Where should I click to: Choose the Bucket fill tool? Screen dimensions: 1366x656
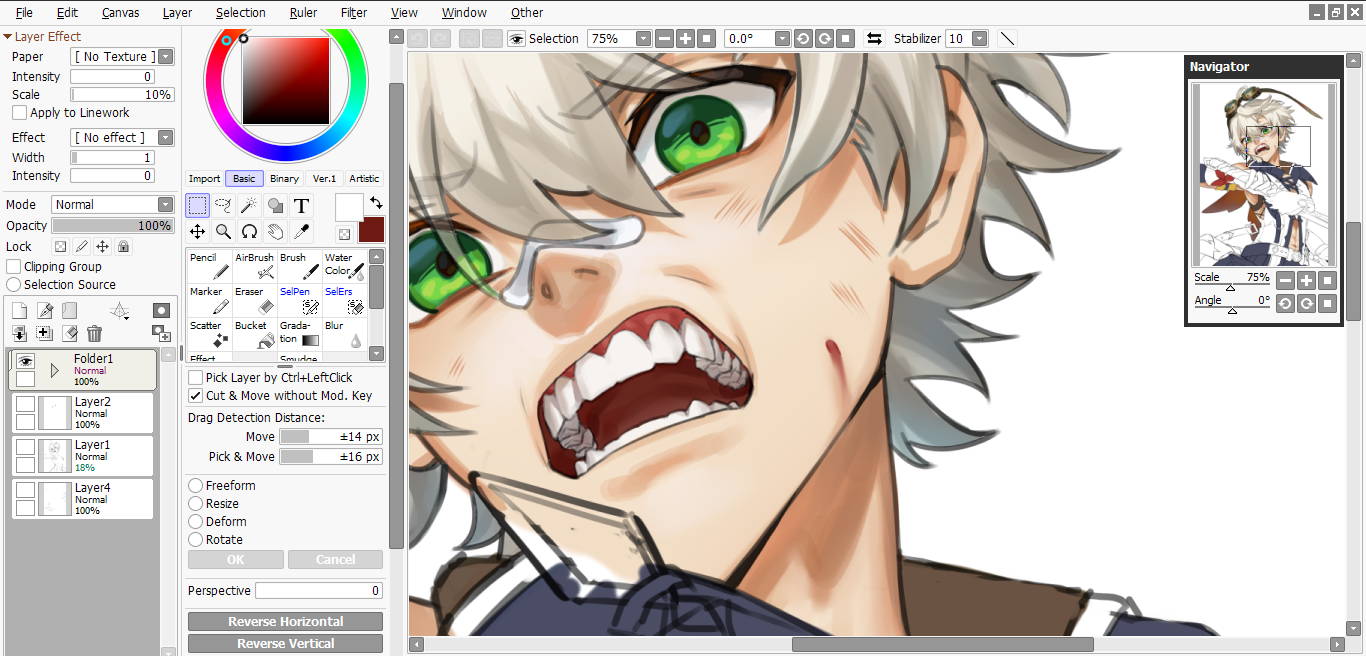click(x=254, y=333)
